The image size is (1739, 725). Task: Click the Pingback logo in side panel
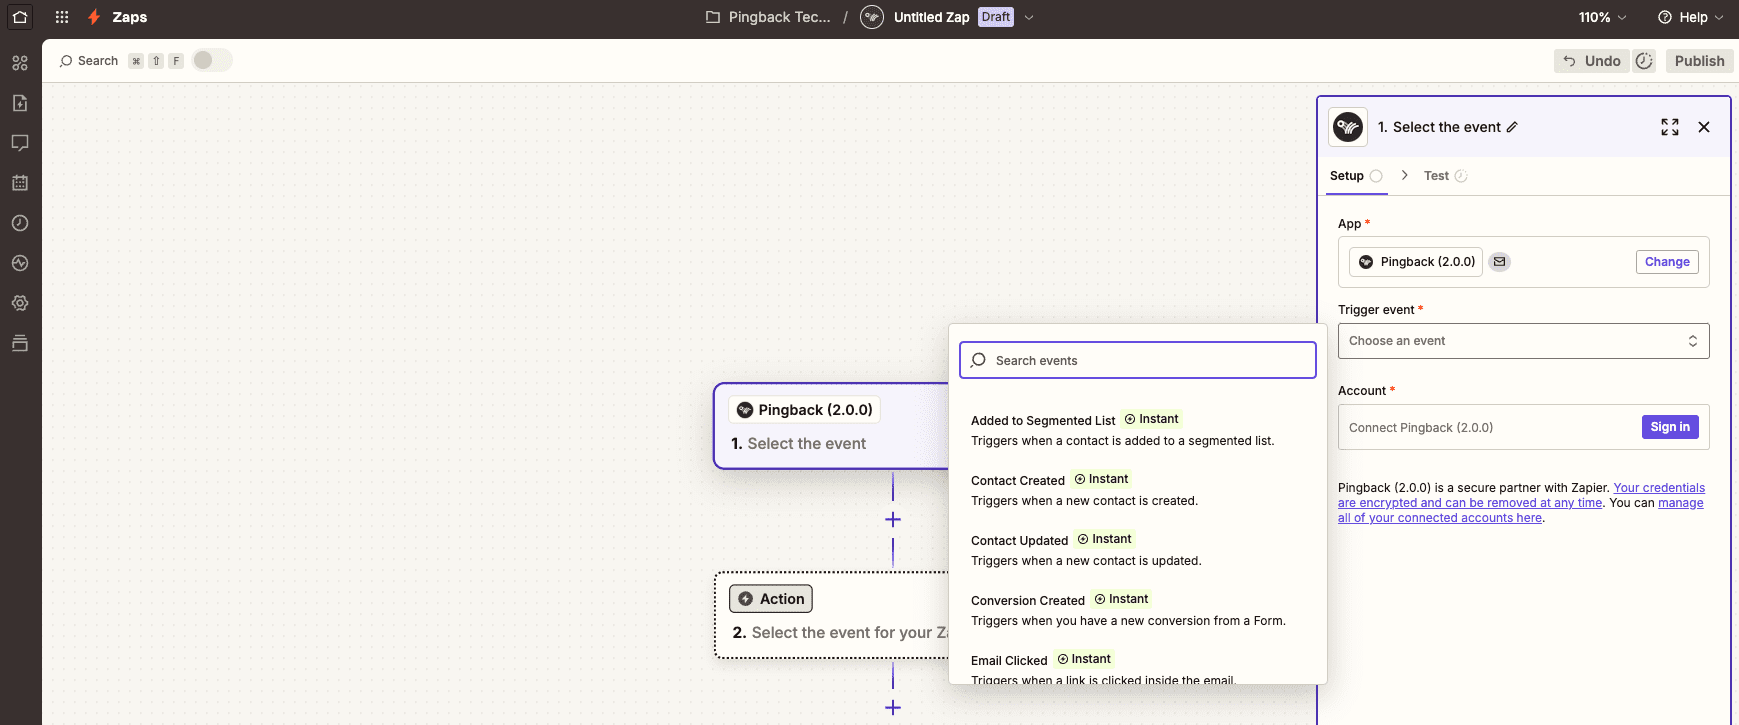(x=1348, y=127)
